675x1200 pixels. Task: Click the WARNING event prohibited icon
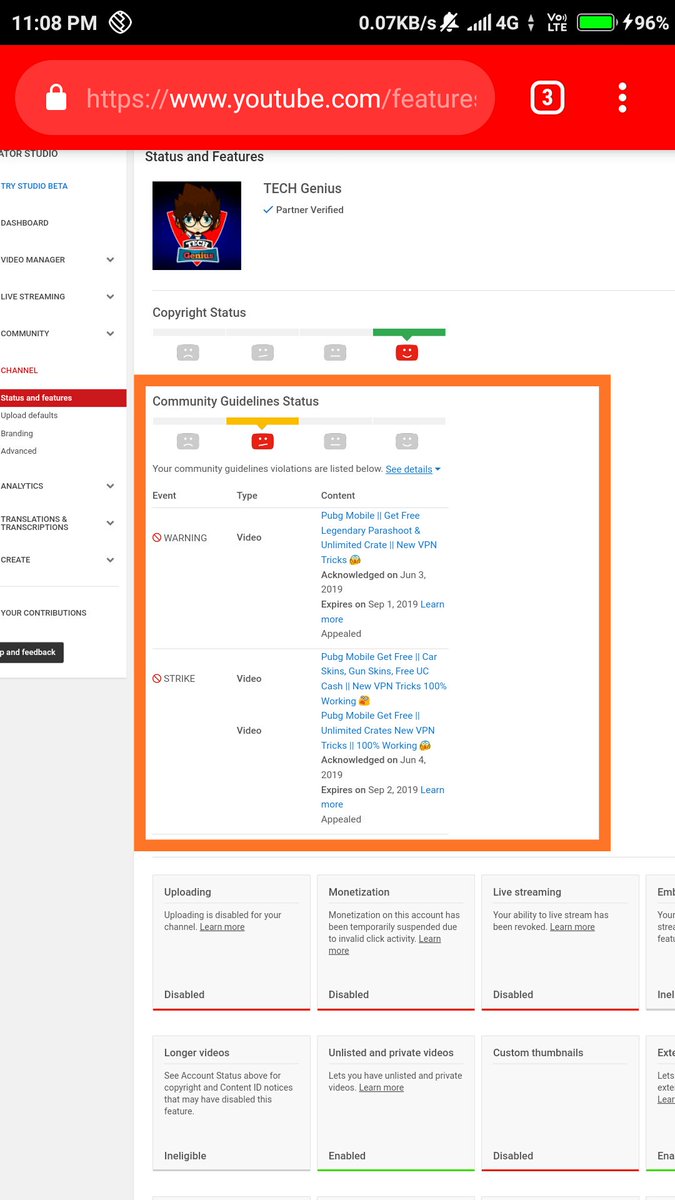pos(157,538)
